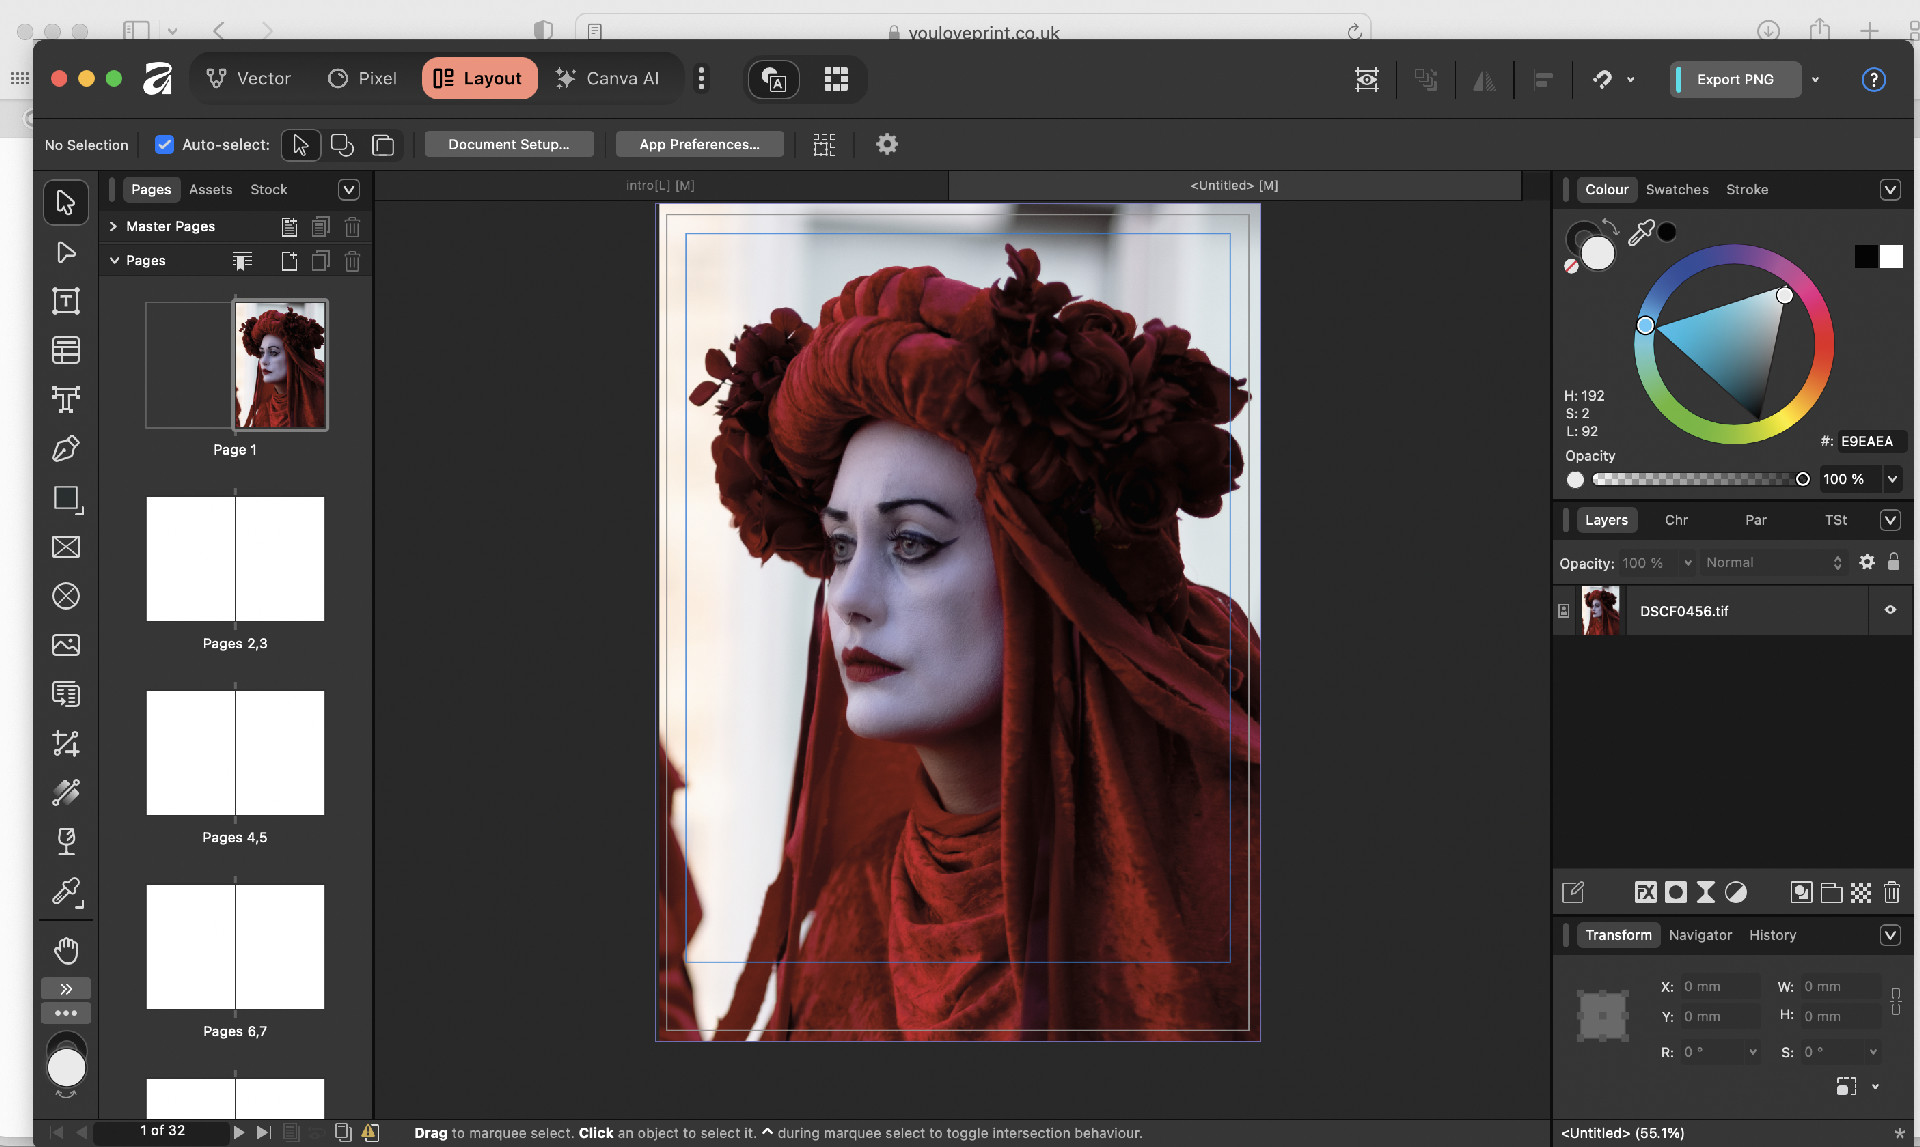The width and height of the screenshot is (1920, 1147).
Task: Open the Normal blend mode dropdown
Action: coord(1772,563)
